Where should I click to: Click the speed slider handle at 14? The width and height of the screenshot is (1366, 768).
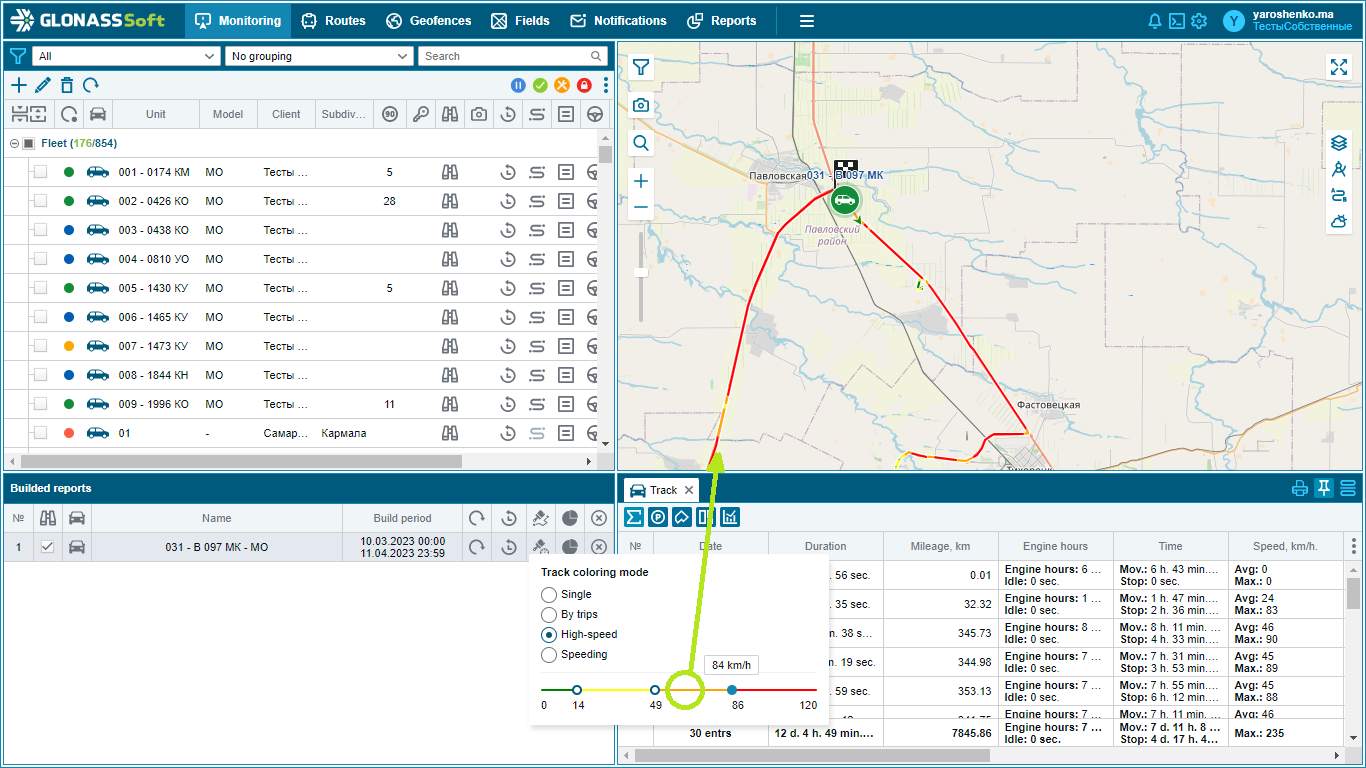point(577,690)
